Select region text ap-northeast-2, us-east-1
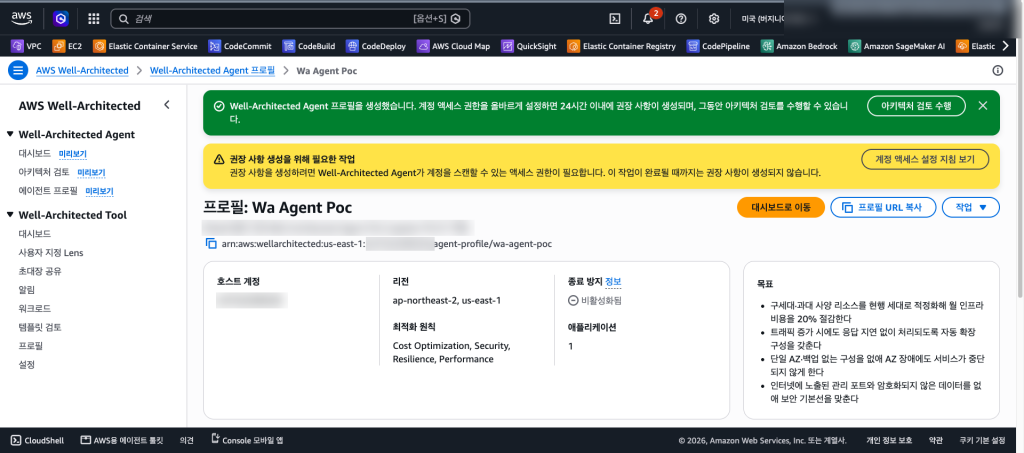Screen dimensions: 1024x453 pos(447,301)
